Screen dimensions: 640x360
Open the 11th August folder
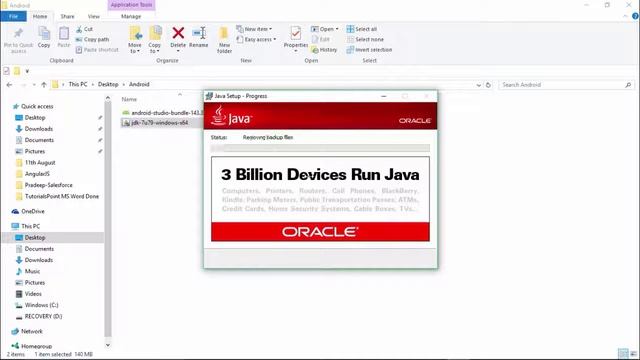click(40, 162)
